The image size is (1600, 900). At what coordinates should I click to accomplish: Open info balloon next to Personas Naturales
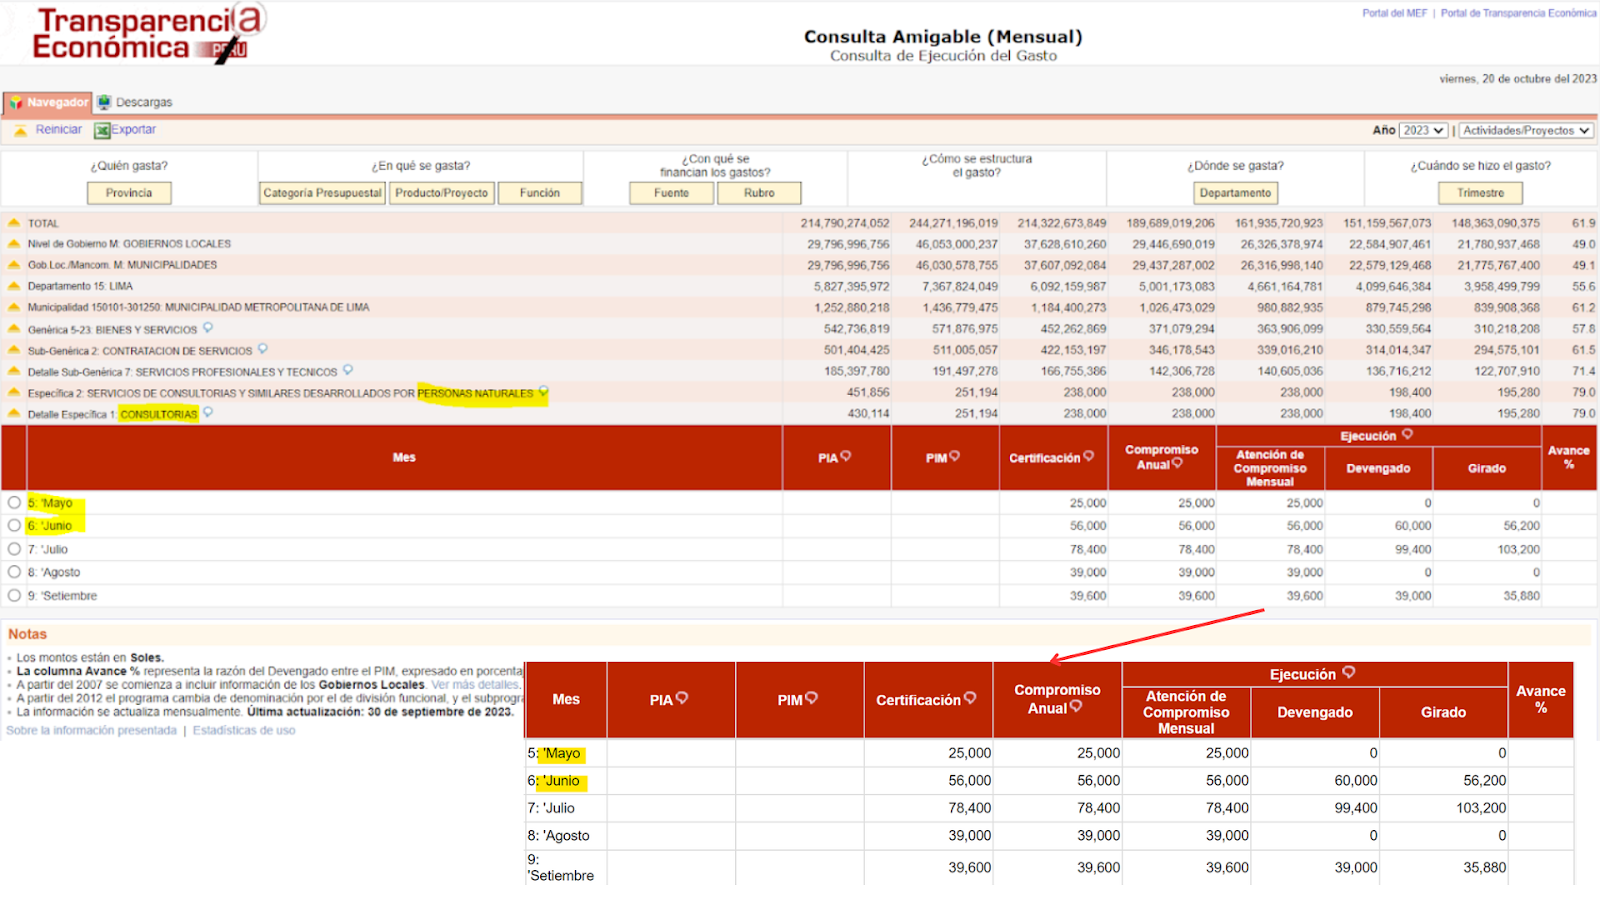543,392
